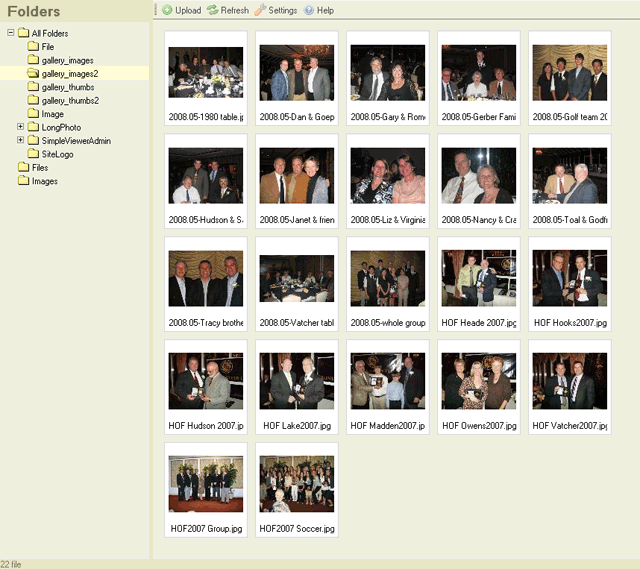
Task: Select the gallery_thumbs2 folder label
Action: pos(70,101)
